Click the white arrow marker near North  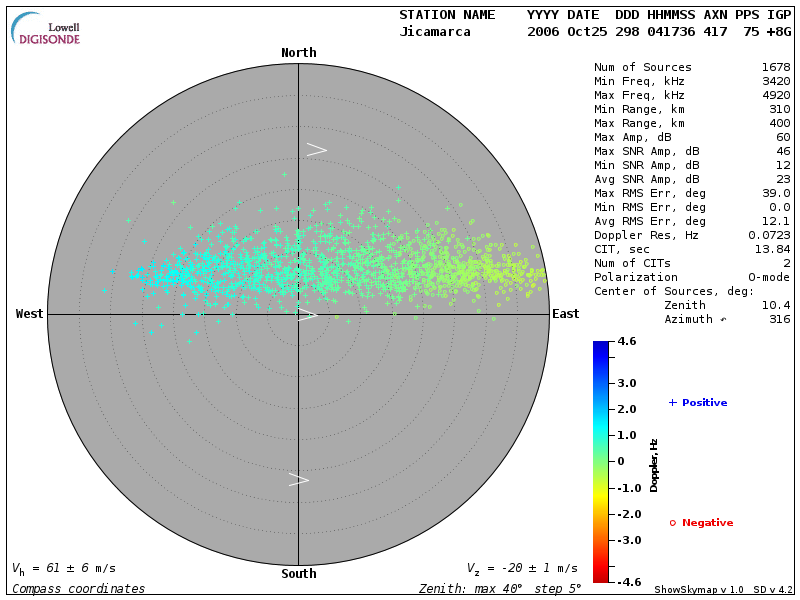tap(316, 149)
